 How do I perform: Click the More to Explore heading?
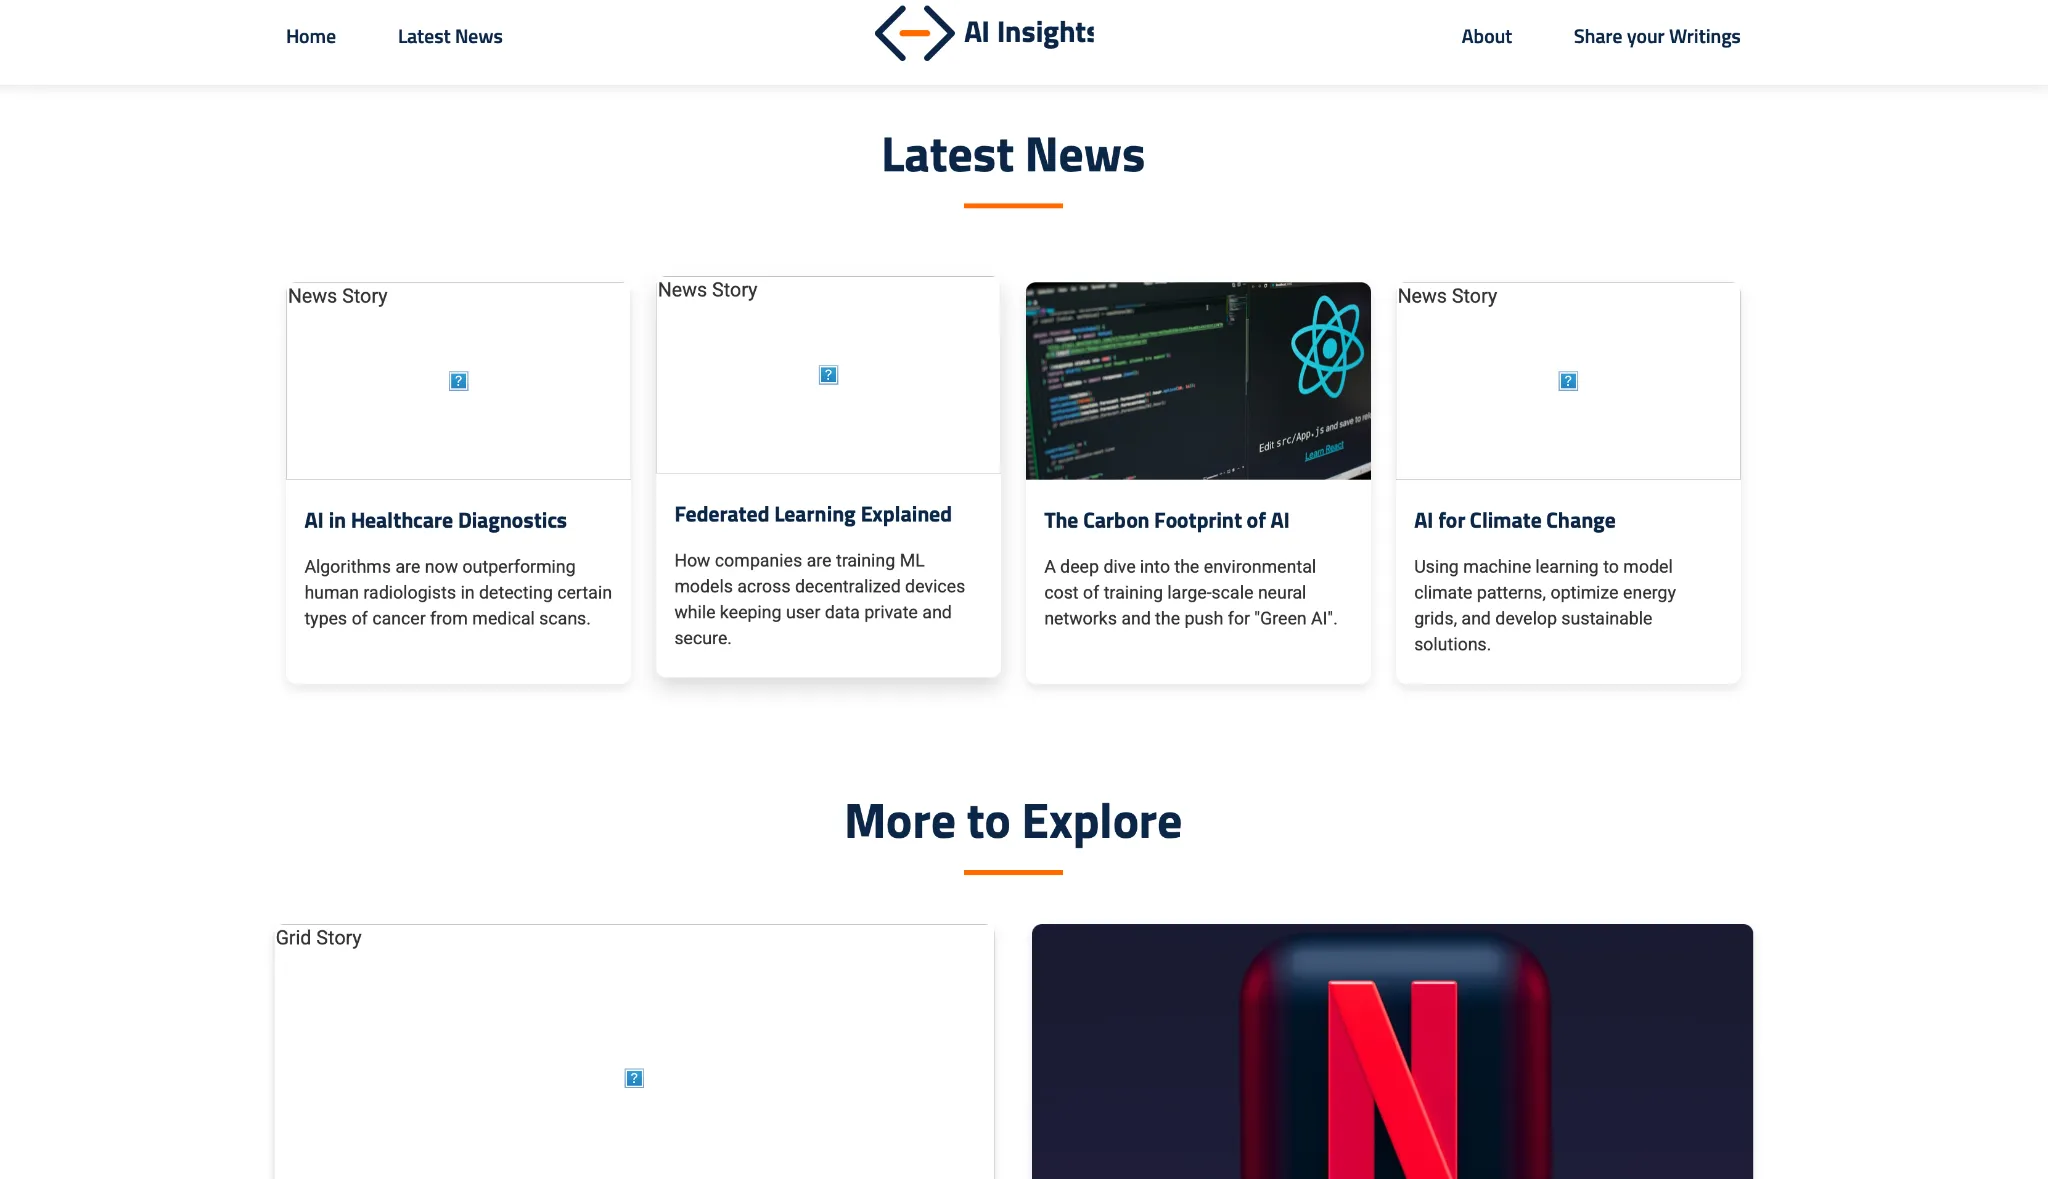coord(1013,822)
